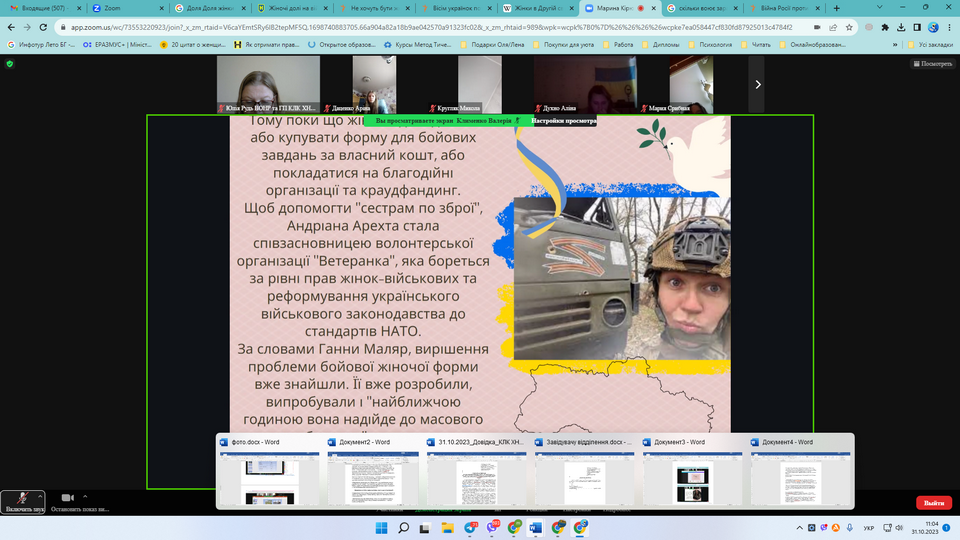Open фото.docx Word preview thumbnail
Screen dimensions: 960x540
pos(268,478)
